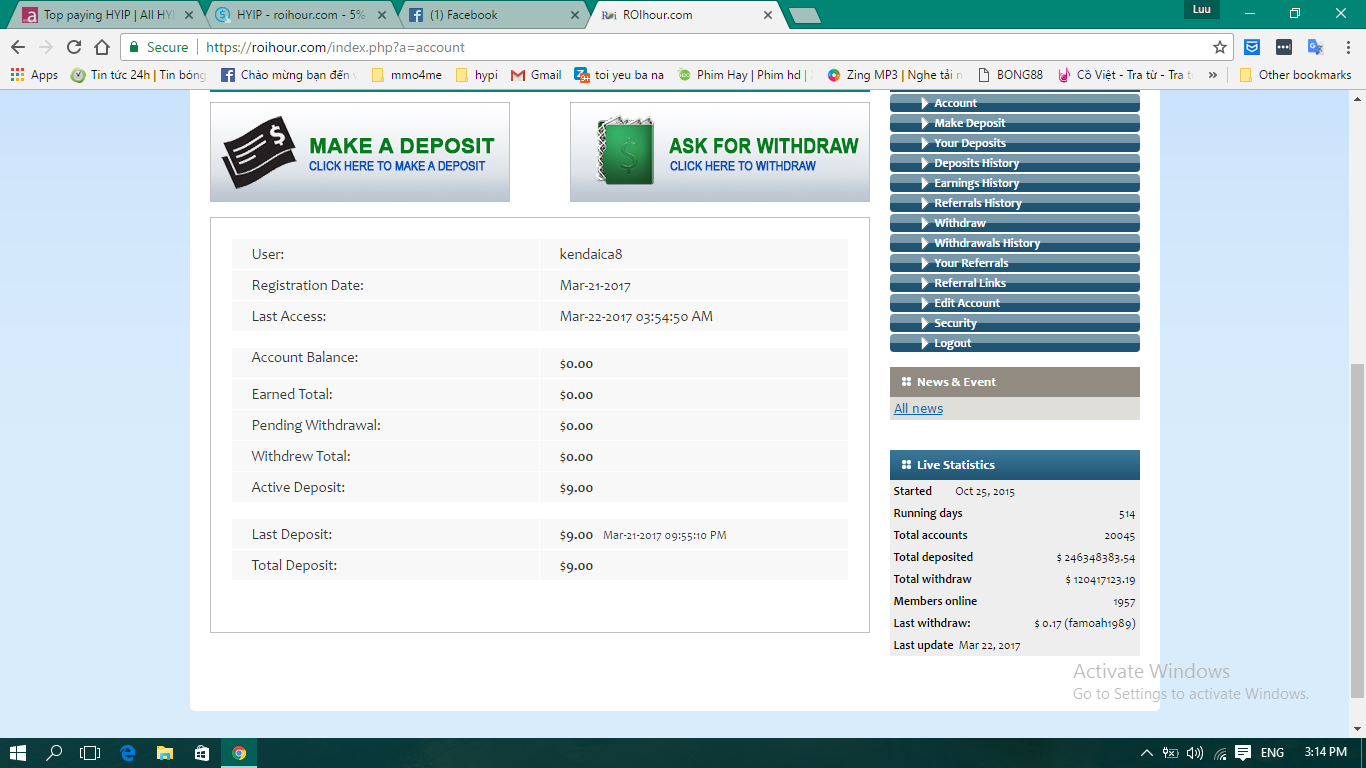Open Earnings History in the sidebar
This screenshot has width=1366, height=768.
[x=1015, y=183]
